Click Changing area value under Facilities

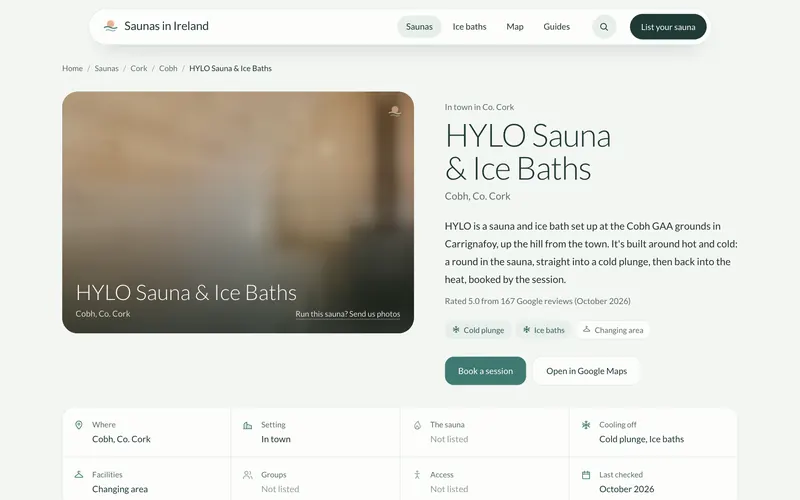tap(120, 489)
